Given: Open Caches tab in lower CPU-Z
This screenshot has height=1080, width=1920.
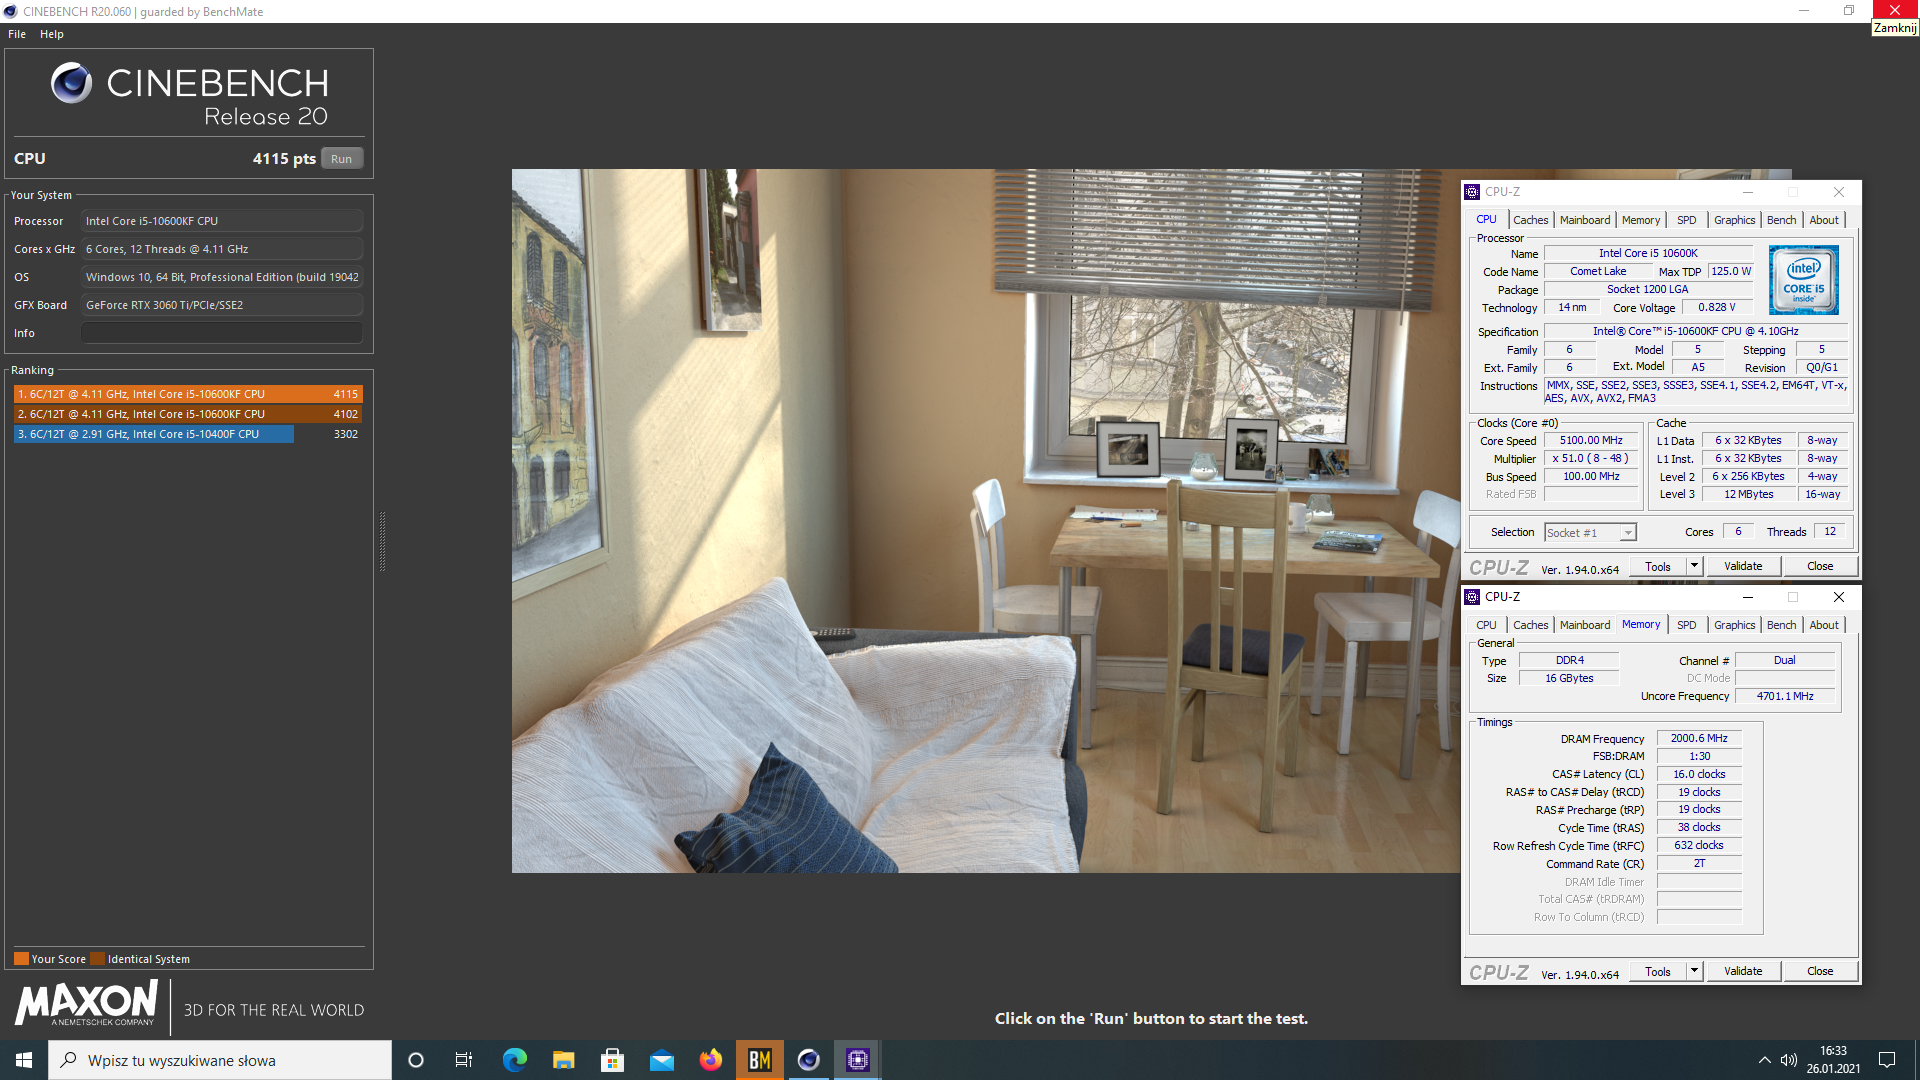Looking at the screenshot, I should click(x=1530, y=625).
